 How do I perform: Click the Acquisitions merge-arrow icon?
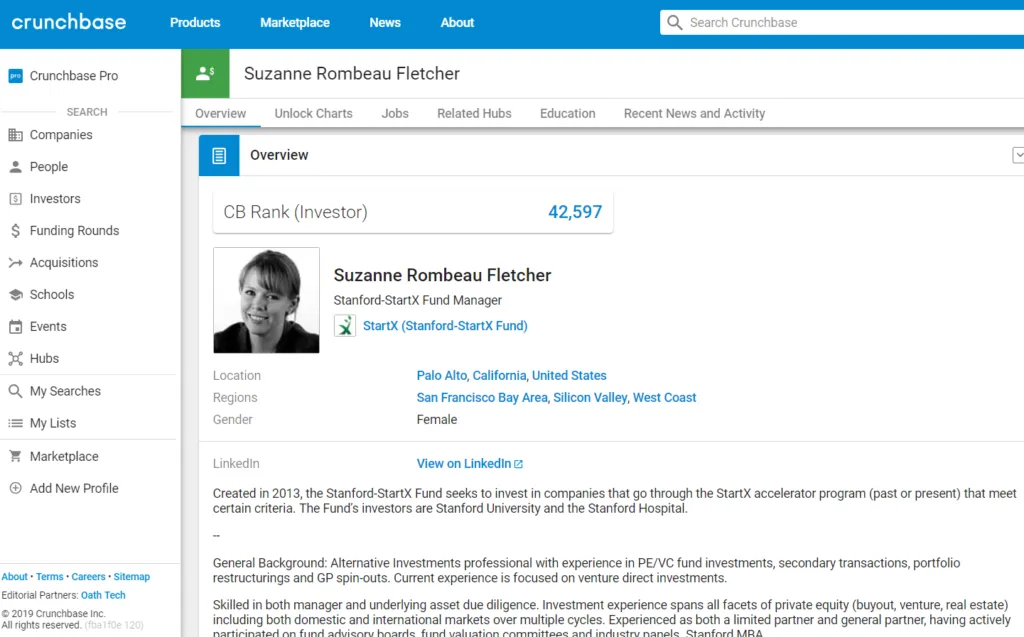(15, 263)
